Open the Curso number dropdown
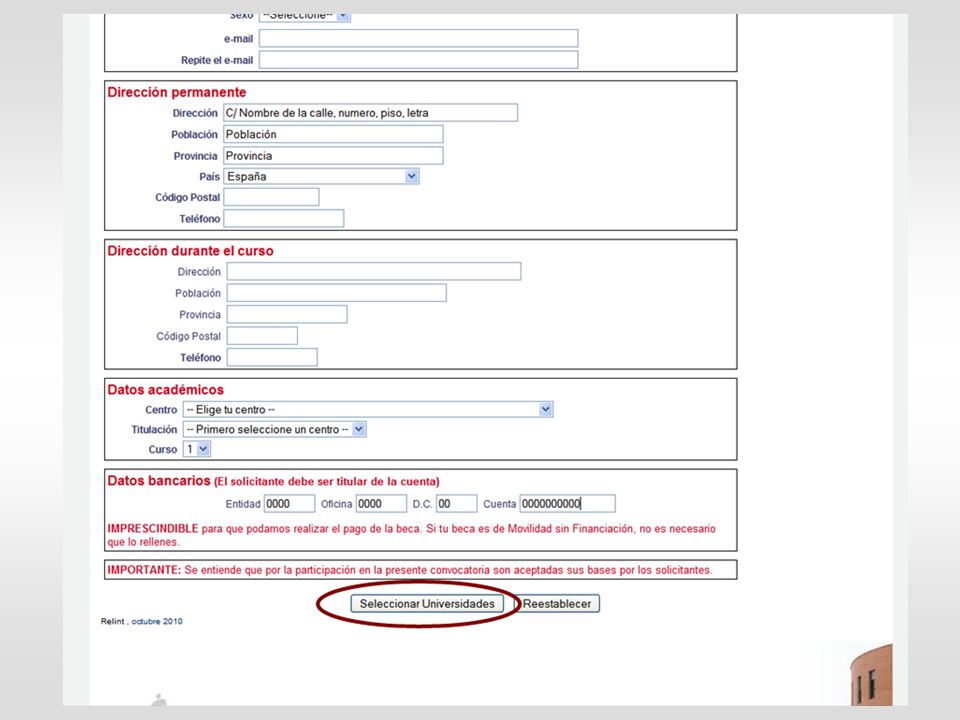This screenshot has height=720, width=960. click(197, 449)
